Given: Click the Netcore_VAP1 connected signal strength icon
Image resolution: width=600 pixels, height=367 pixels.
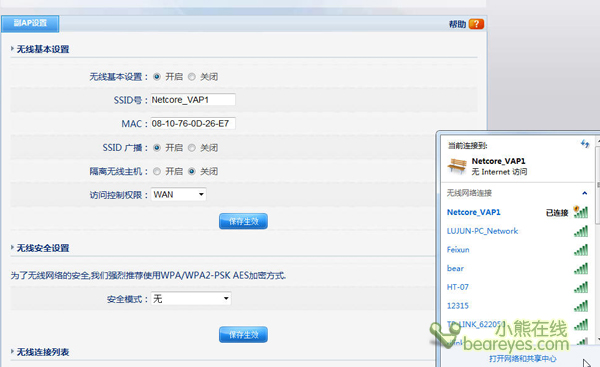Looking at the screenshot, I should click(x=580, y=212).
